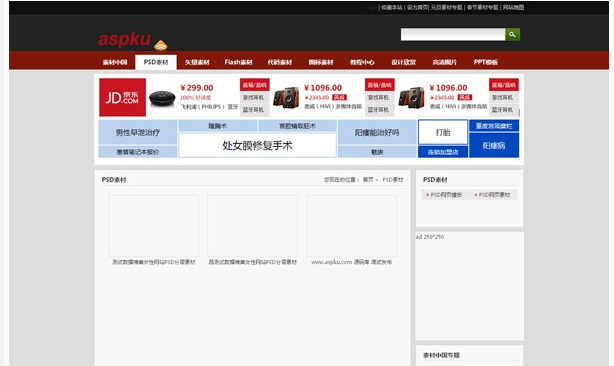Focus the search text field
The width and height of the screenshot is (614, 366).
453,34
